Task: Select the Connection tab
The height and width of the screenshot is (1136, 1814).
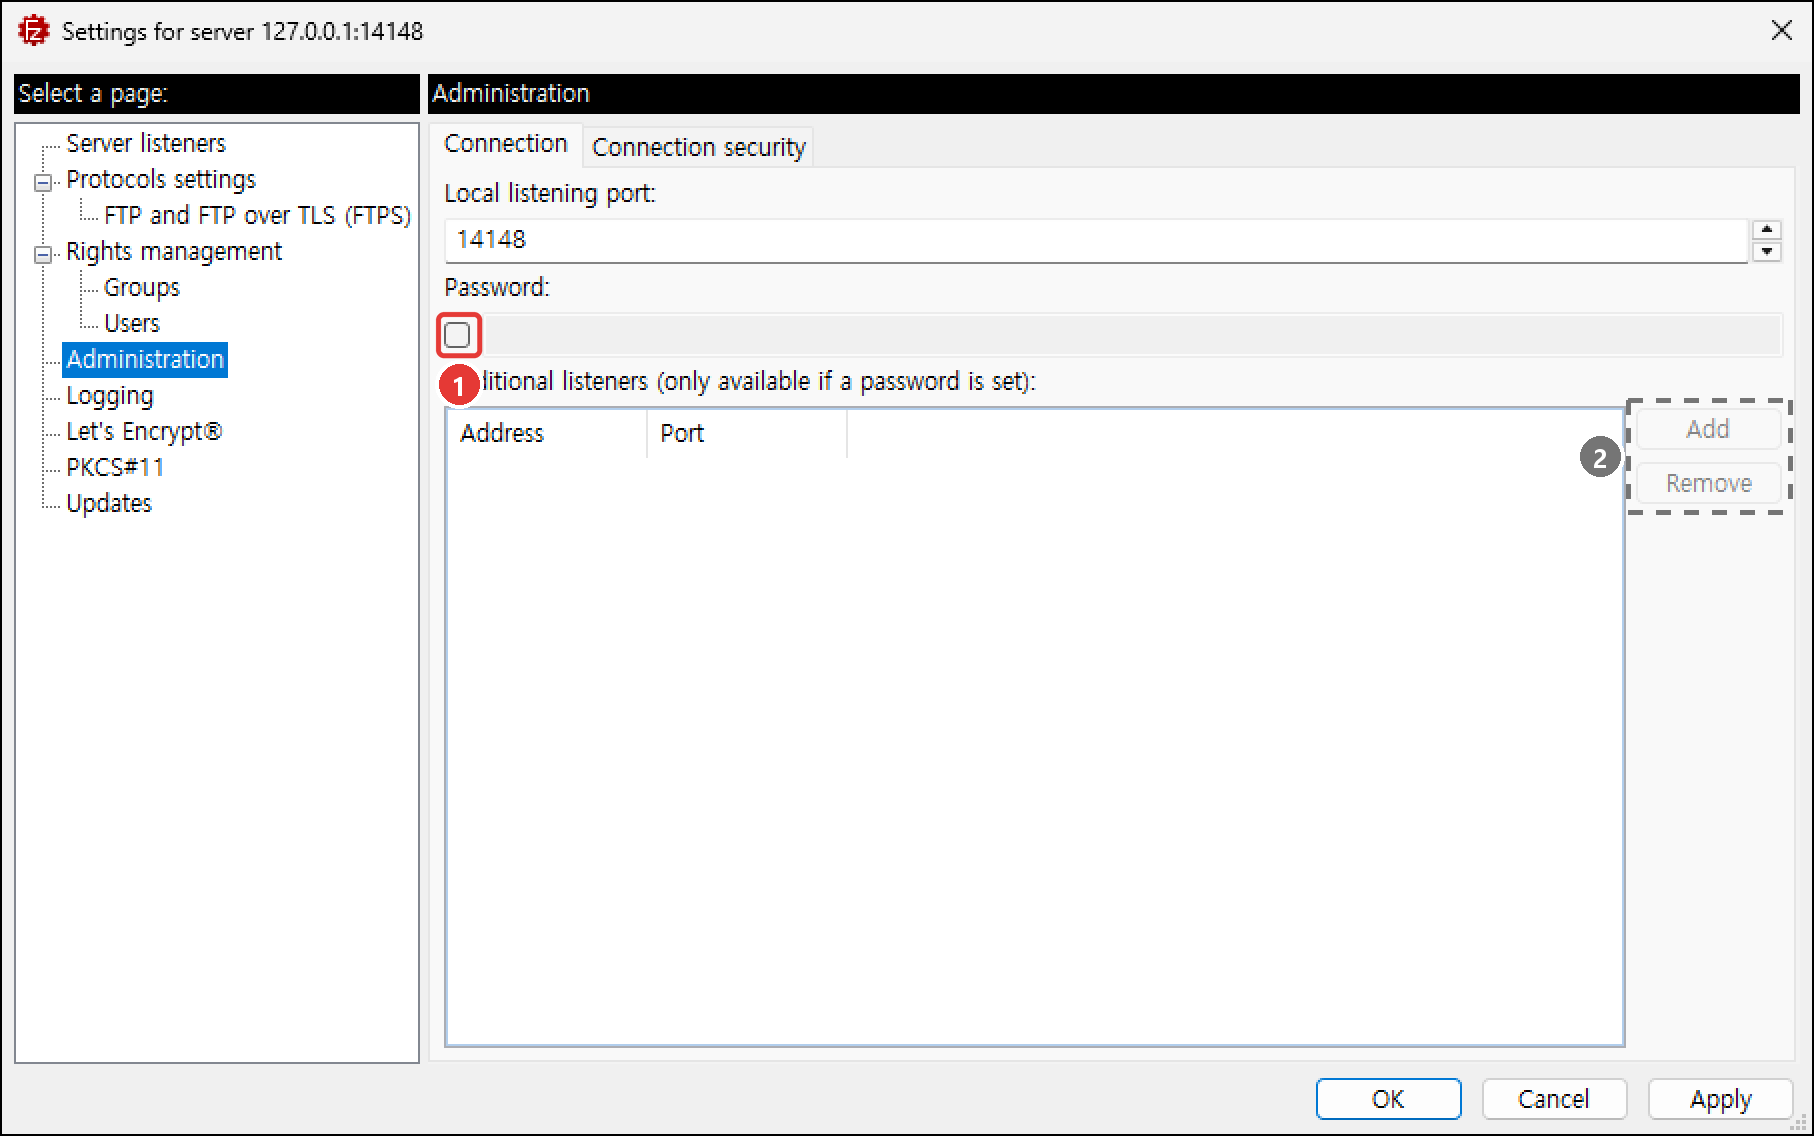Action: (506, 144)
